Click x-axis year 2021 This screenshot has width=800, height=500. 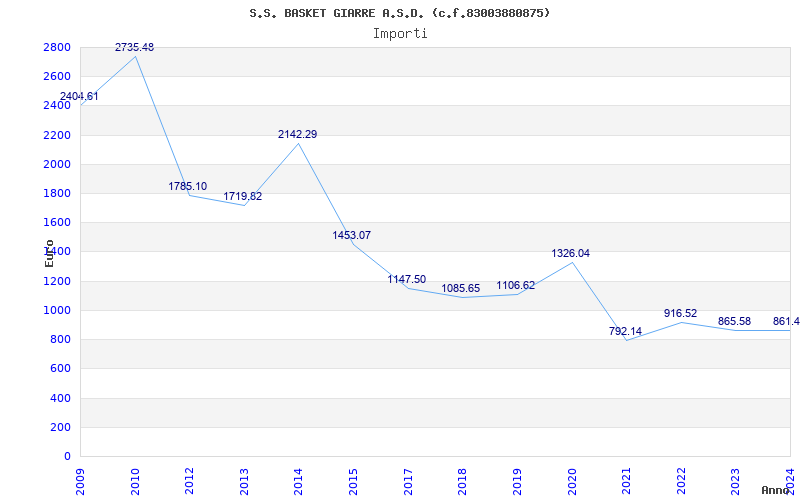[626, 481]
